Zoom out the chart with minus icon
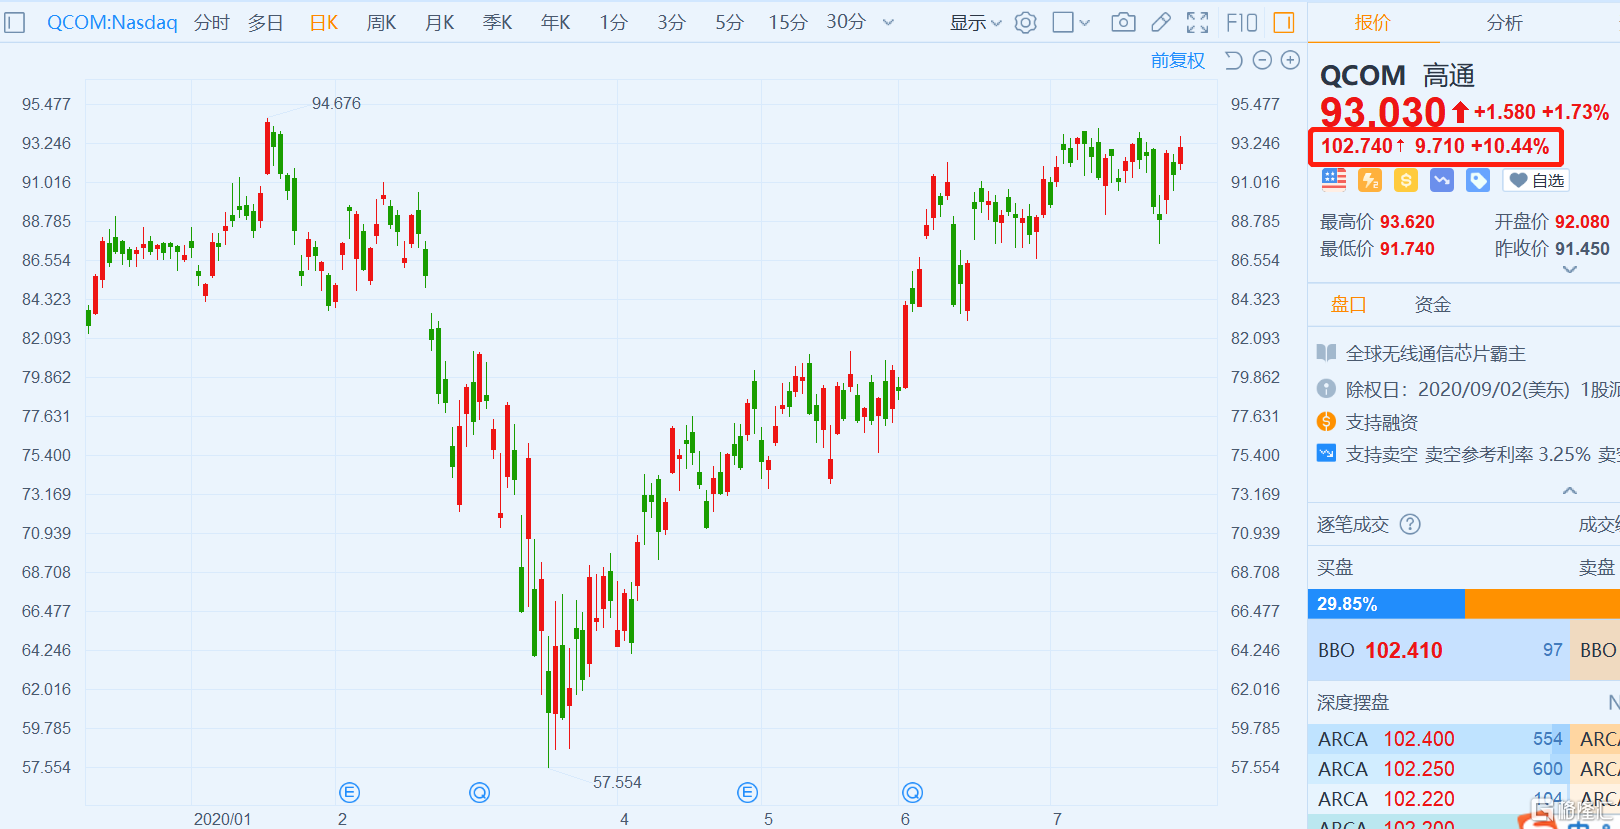The width and height of the screenshot is (1620, 829). [x=1262, y=60]
